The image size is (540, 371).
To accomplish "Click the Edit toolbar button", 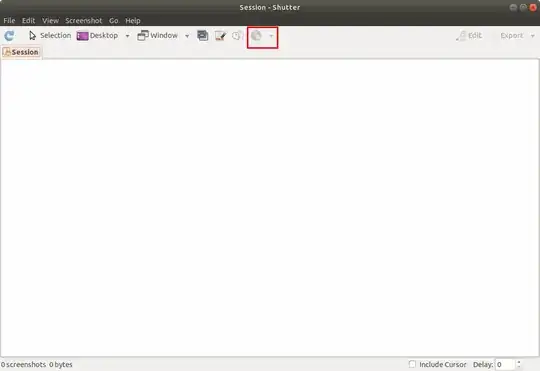I will coord(469,35).
